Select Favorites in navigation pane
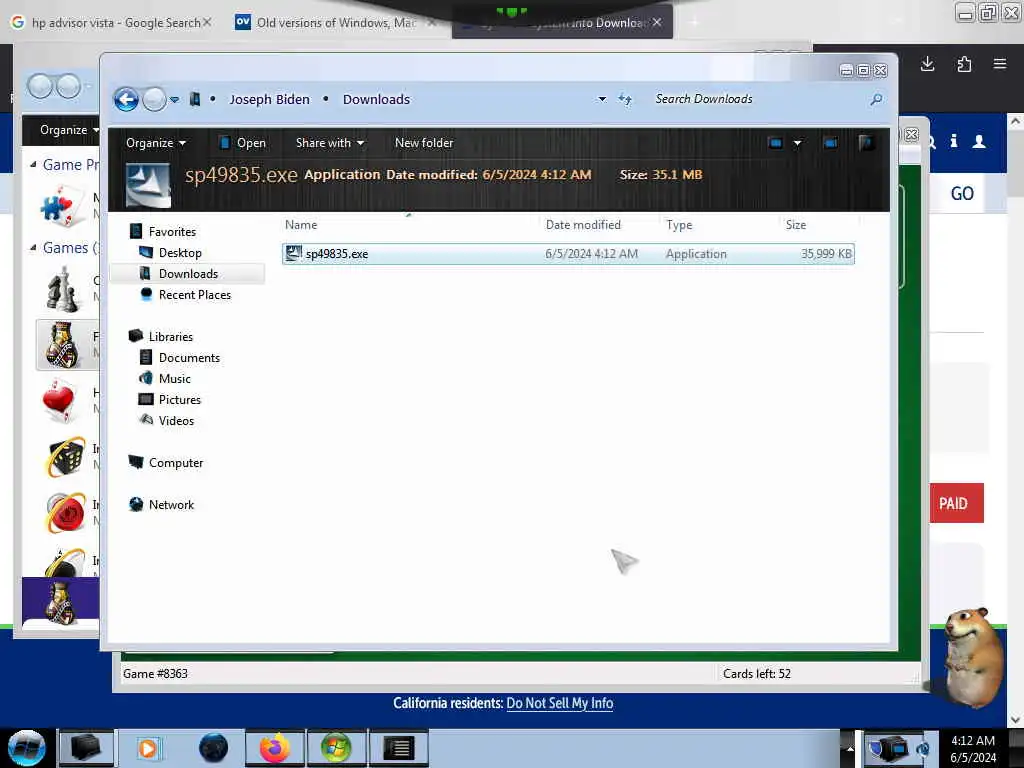Viewport: 1024px width, 768px height. (172, 231)
